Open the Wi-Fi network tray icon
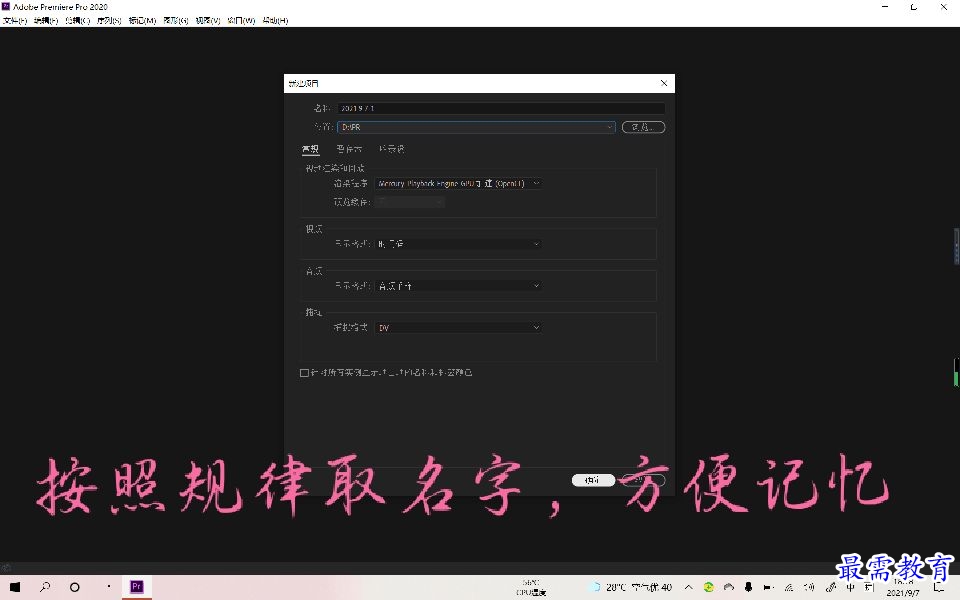Viewport: 960px width, 600px height. (x=789, y=587)
